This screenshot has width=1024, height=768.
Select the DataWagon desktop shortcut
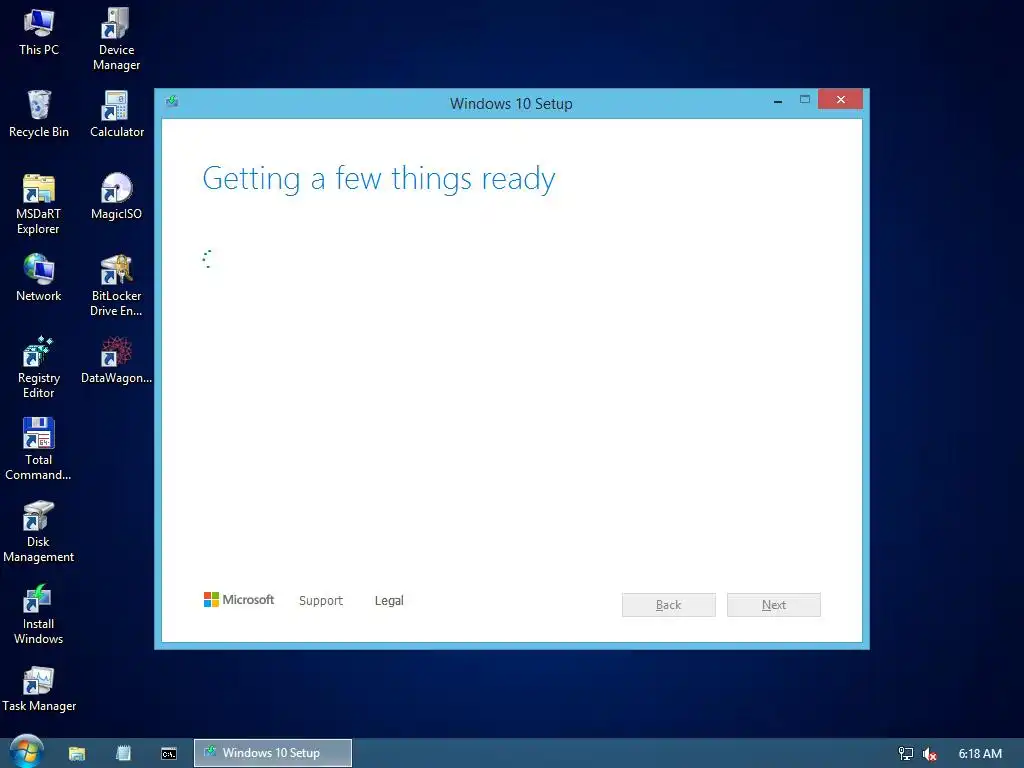click(x=116, y=360)
